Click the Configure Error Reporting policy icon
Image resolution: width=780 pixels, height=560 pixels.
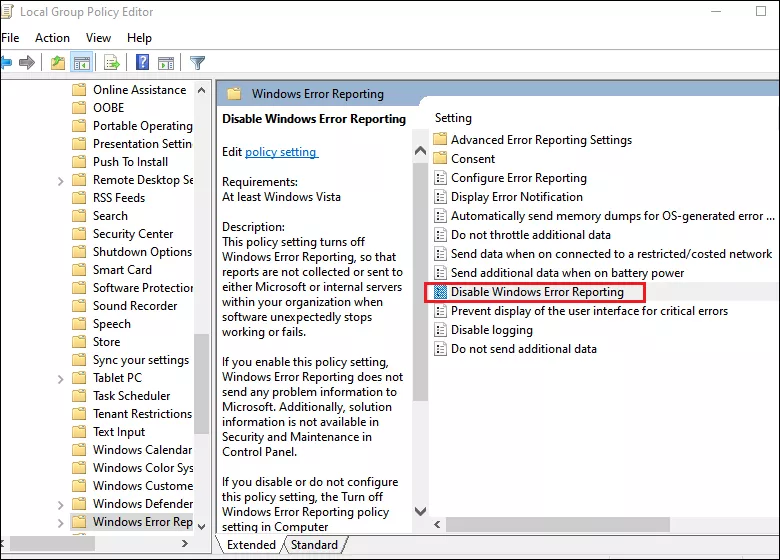[x=440, y=178]
